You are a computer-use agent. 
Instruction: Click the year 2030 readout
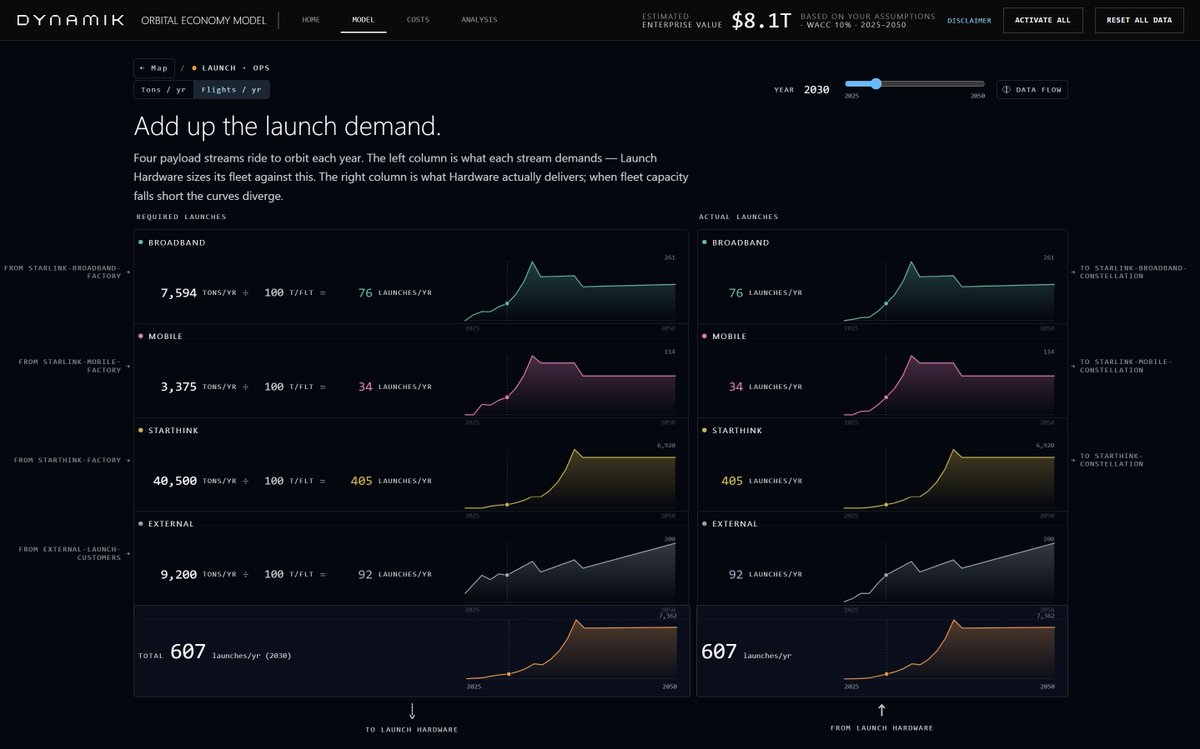point(817,90)
